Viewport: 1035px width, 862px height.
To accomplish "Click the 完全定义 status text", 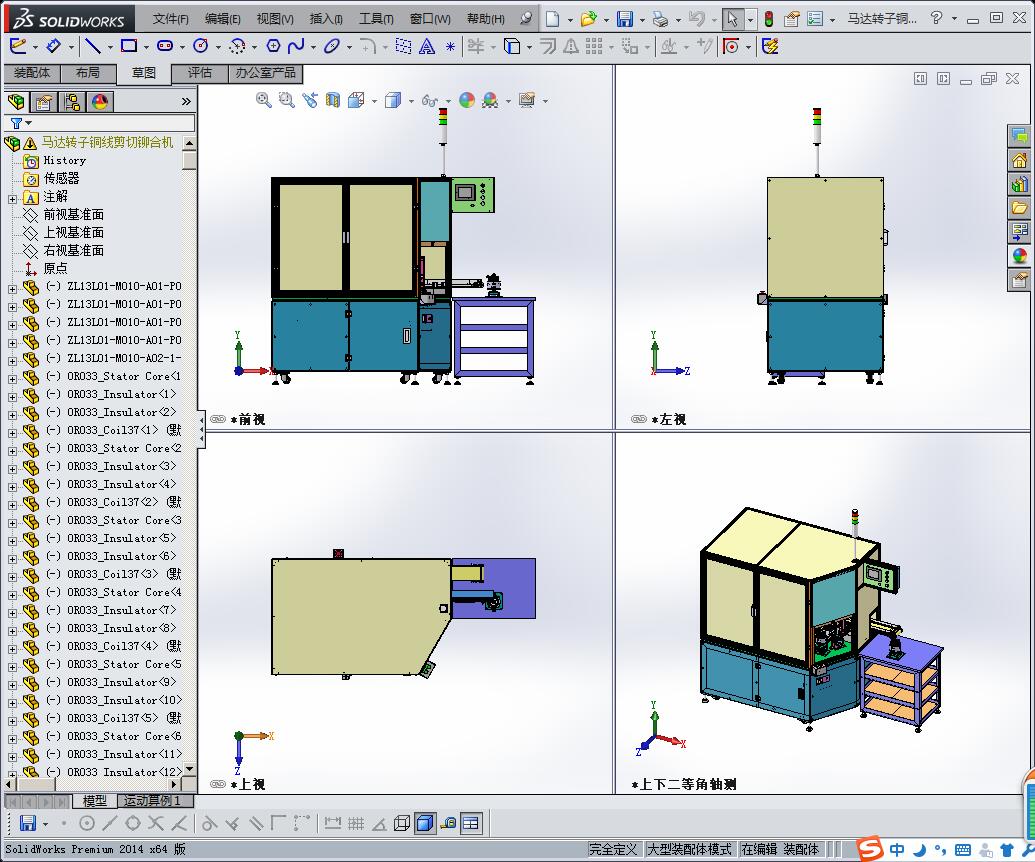I will 613,849.
